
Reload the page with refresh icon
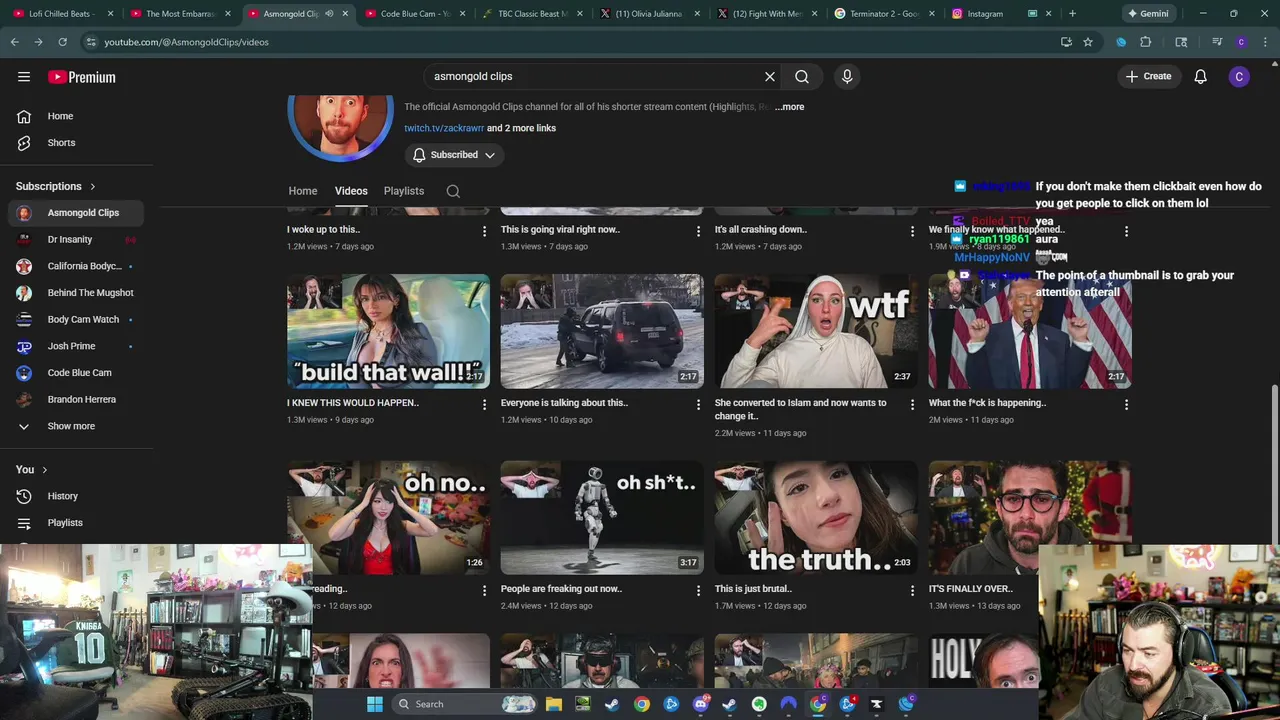(x=62, y=42)
